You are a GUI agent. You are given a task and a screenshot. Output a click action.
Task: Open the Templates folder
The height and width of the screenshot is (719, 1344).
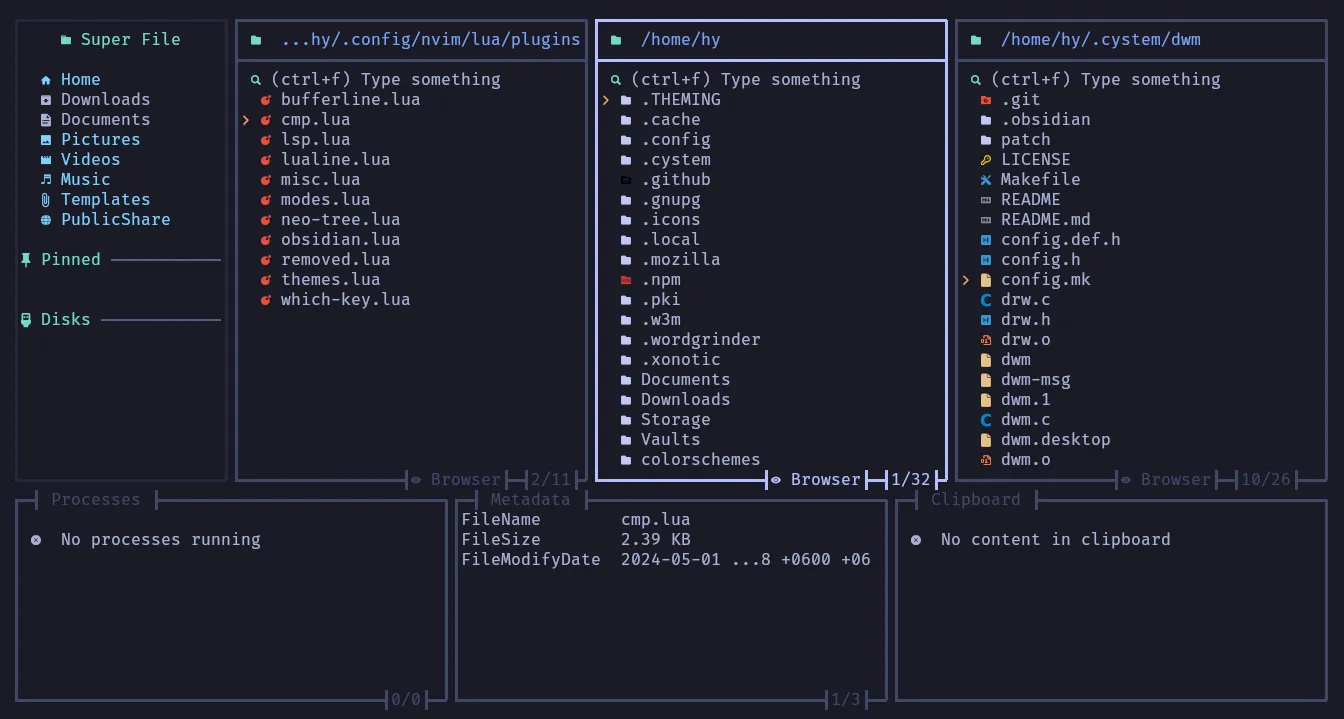point(105,199)
